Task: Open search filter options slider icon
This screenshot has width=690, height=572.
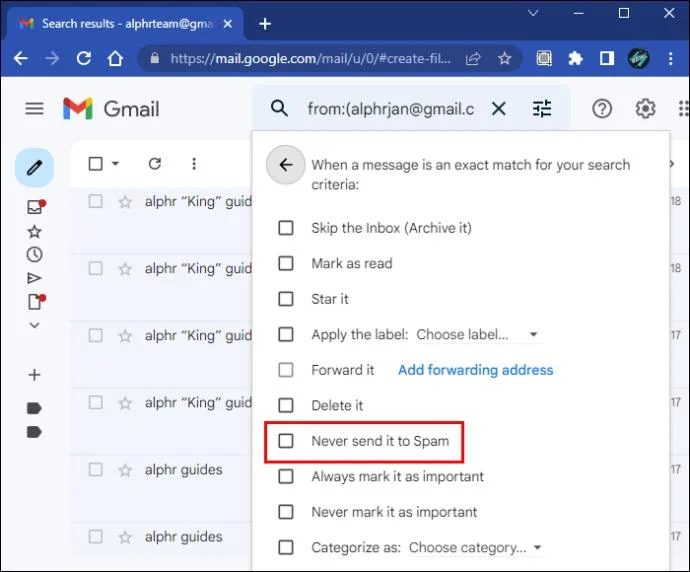Action: 542,108
